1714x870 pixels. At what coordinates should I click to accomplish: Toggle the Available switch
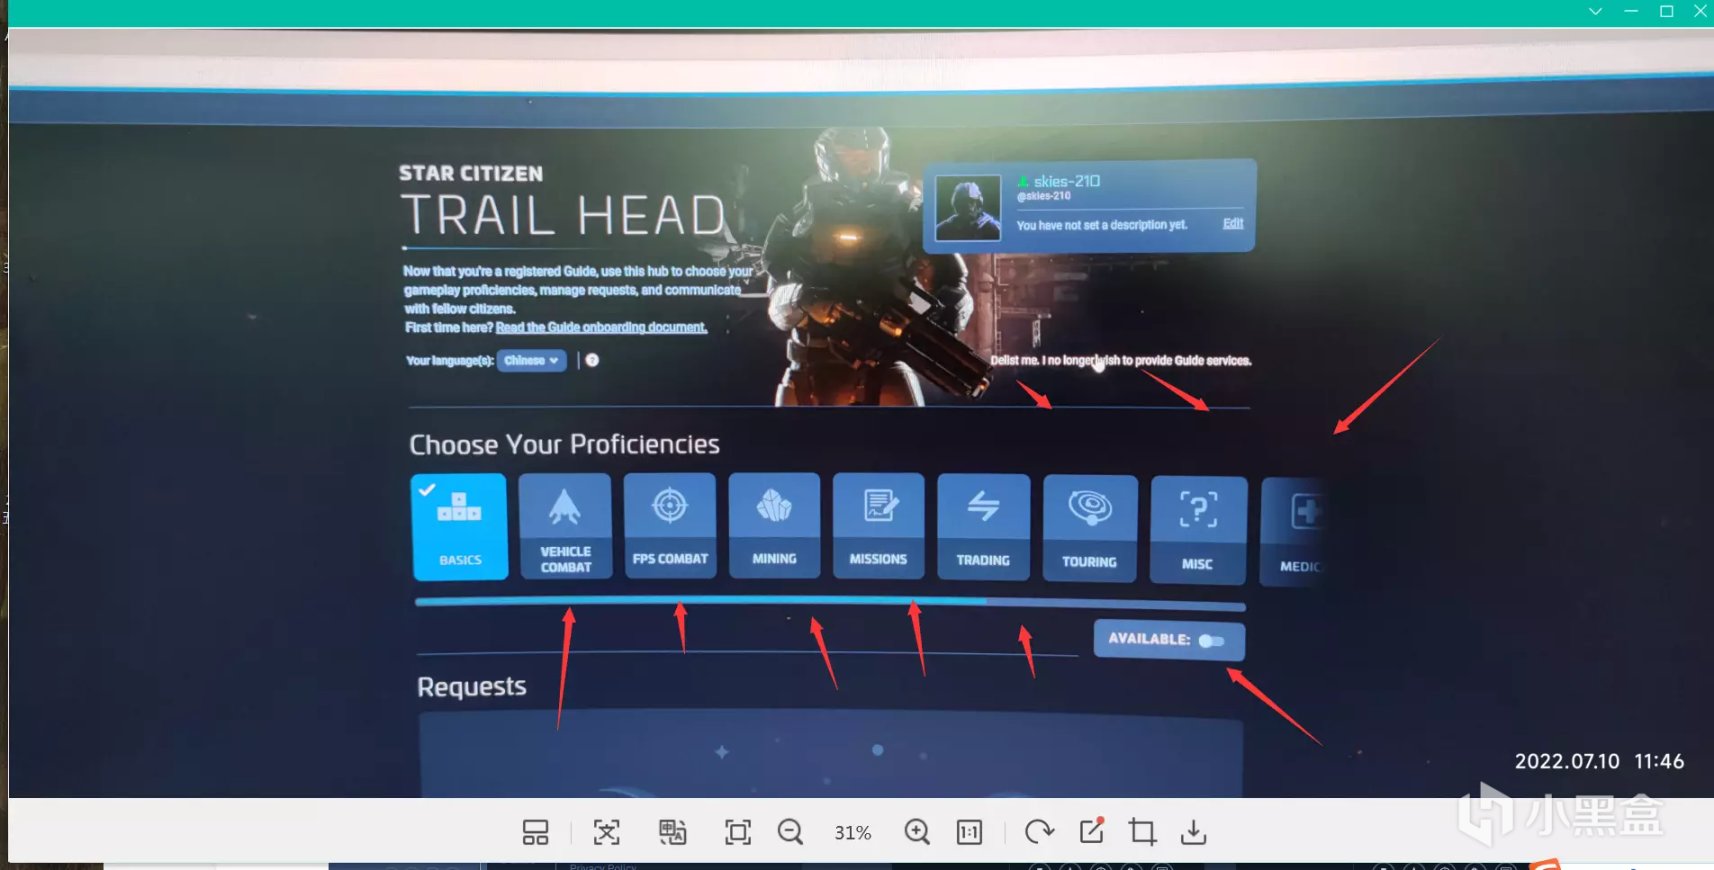pyautogui.click(x=1211, y=641)
